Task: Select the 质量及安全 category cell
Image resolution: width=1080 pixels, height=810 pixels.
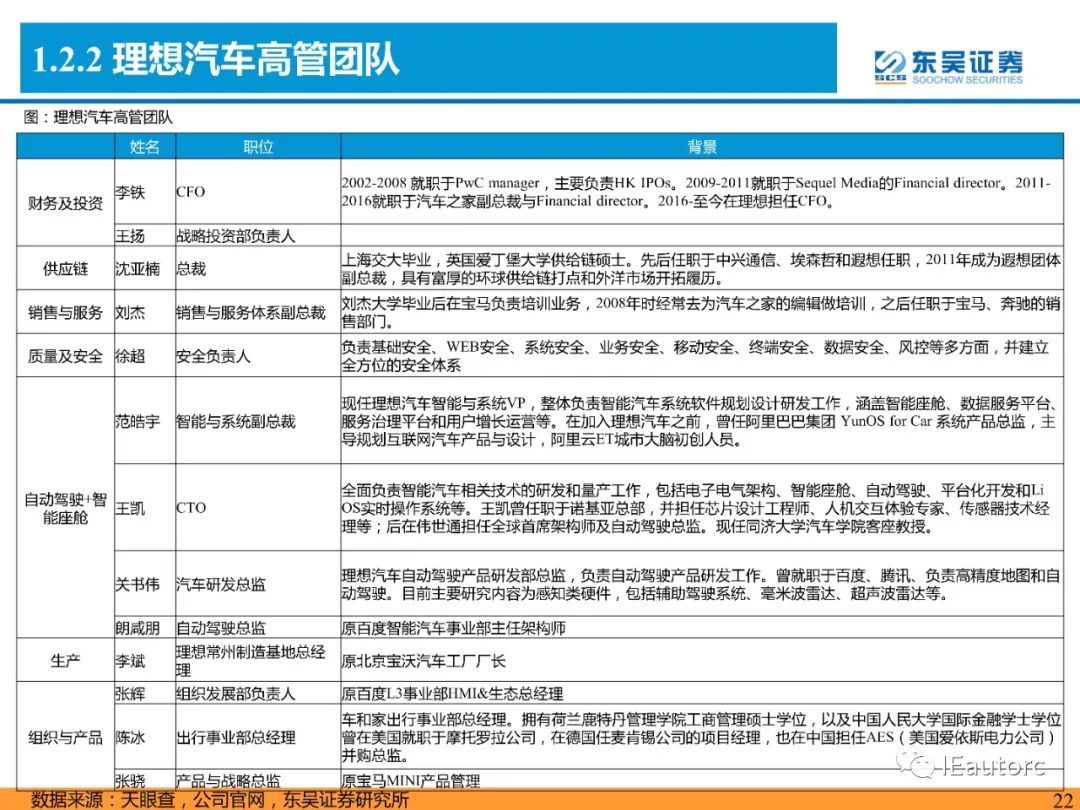Action: pyautogui.click(x=65, y=356)
